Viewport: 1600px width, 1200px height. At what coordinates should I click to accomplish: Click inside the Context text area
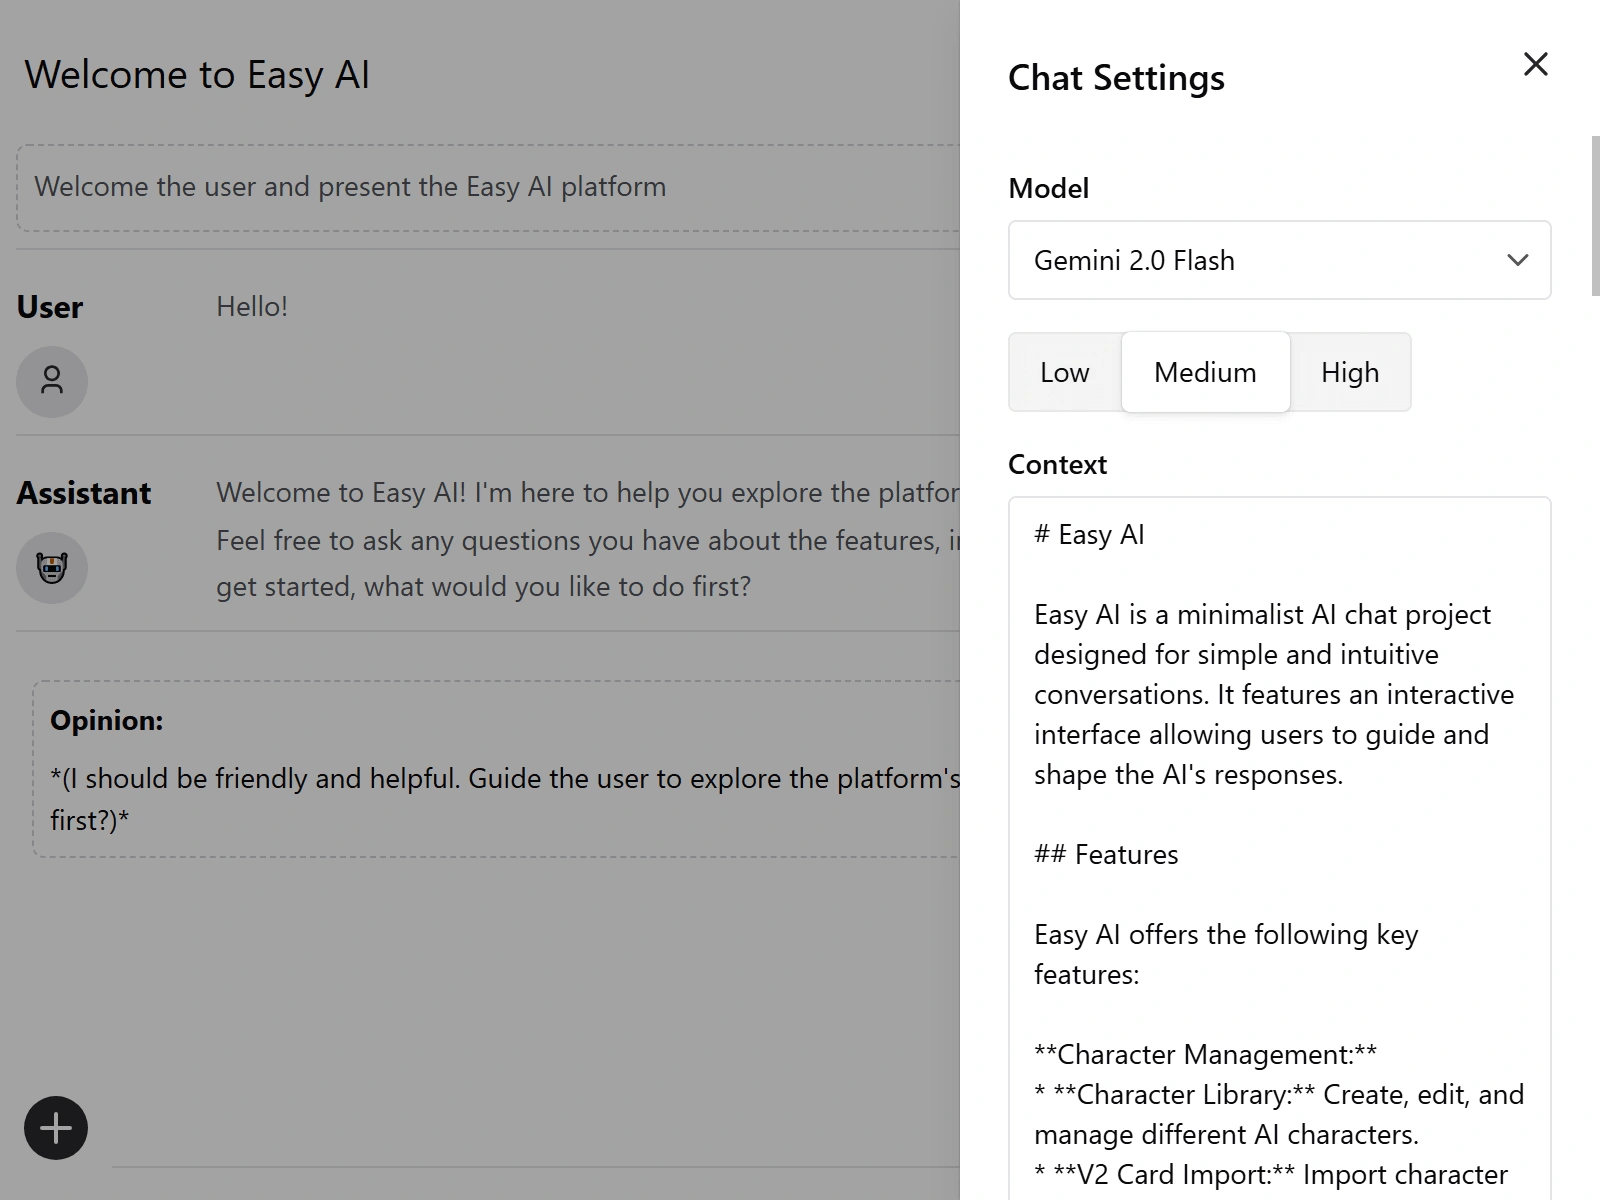(x=1279, y=848)
